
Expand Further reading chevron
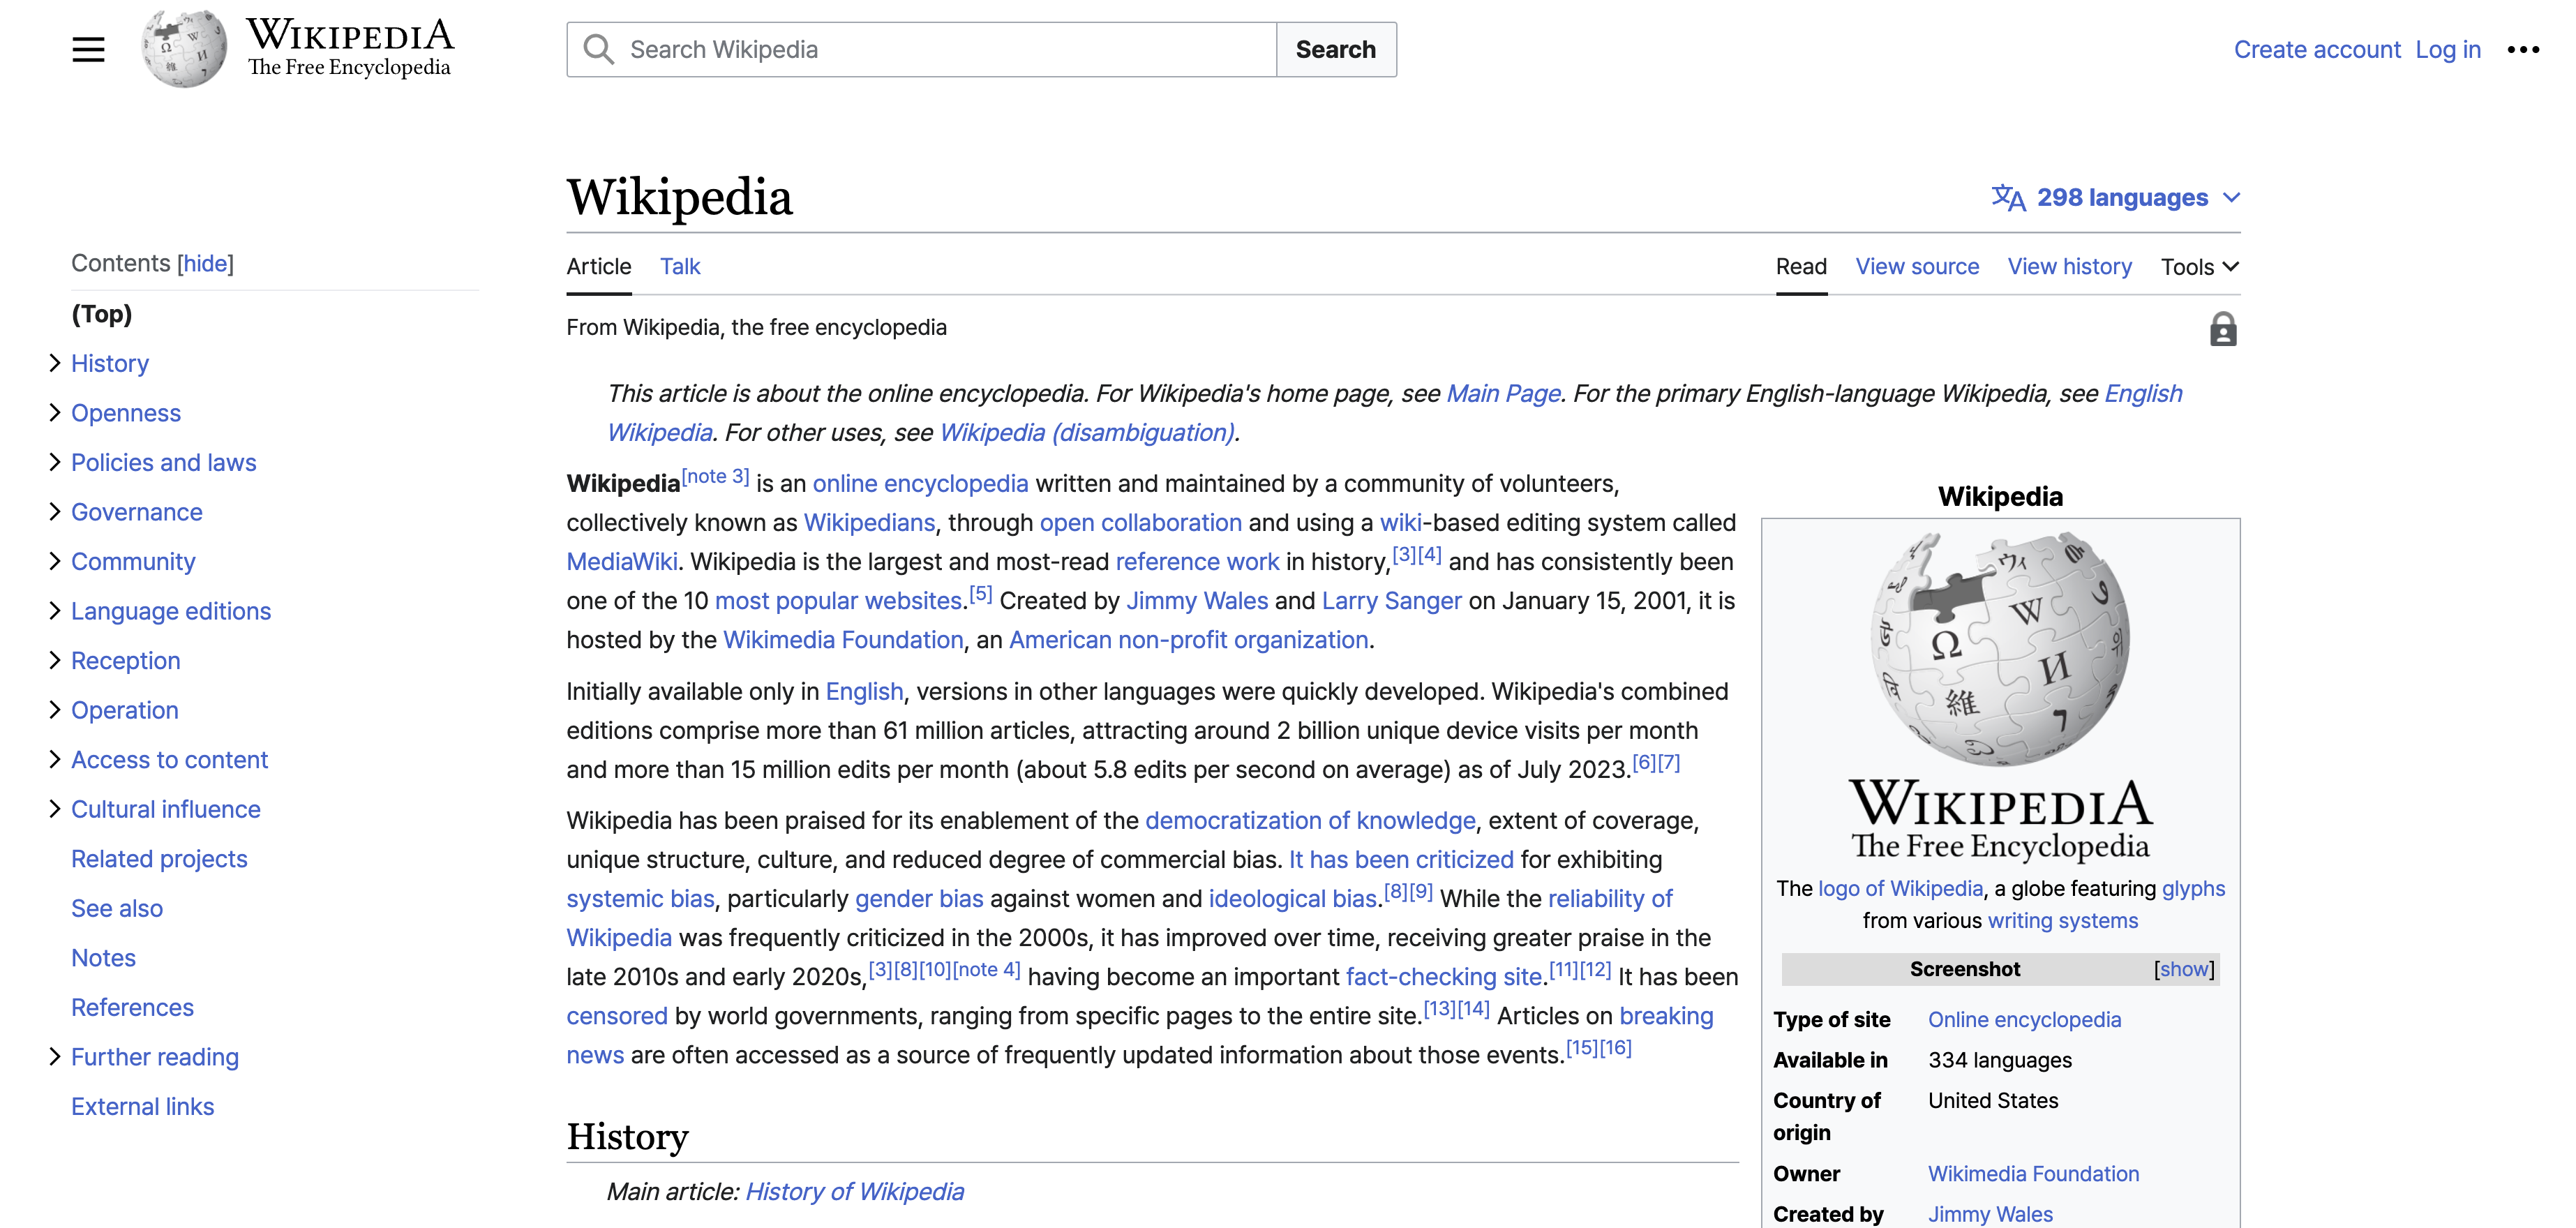point(55,1057)
